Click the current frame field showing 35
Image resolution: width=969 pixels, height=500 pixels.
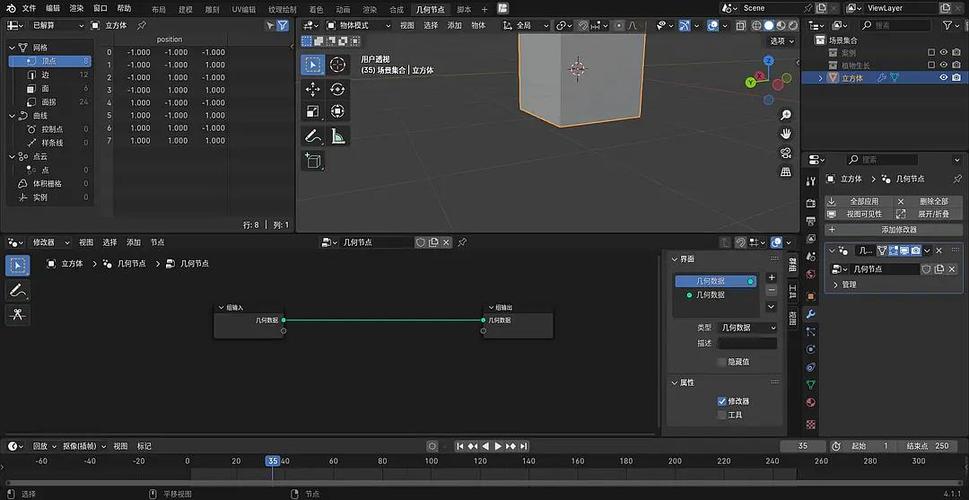click(x=803, y=446)
